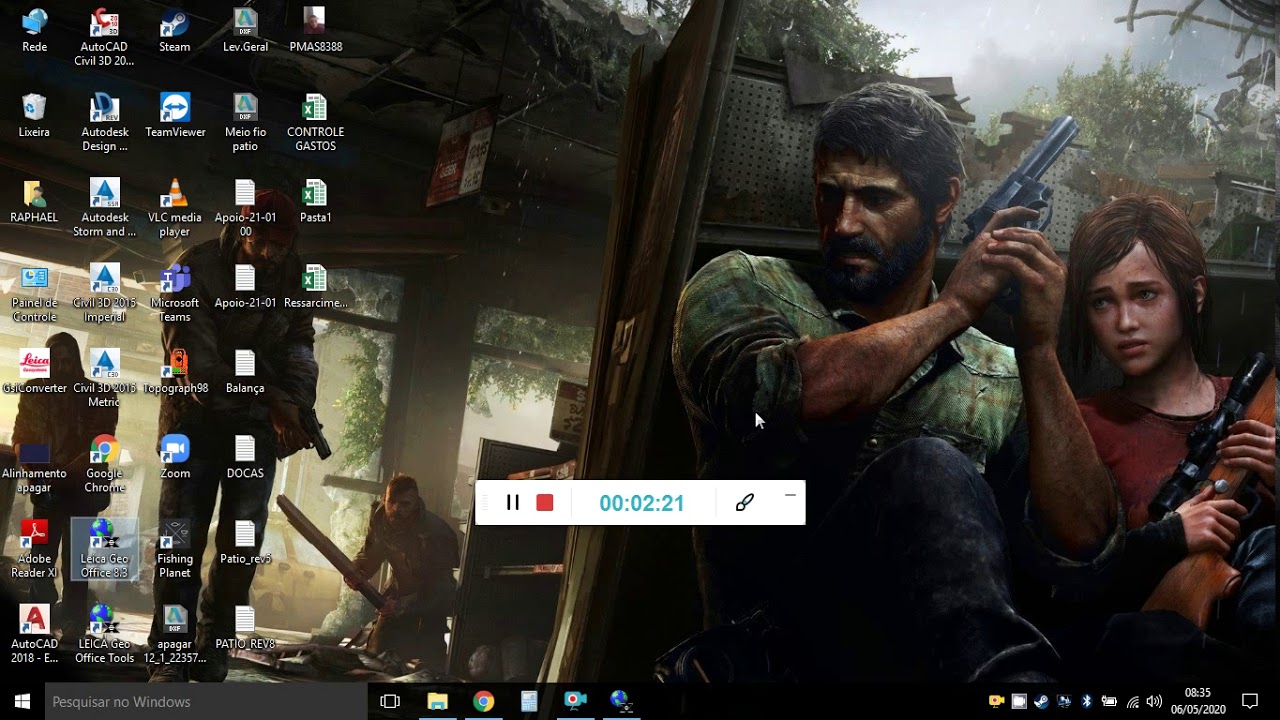1280x720 pixels.
Task: Open the DOCAS text file
Action: [x=245, y=457]
